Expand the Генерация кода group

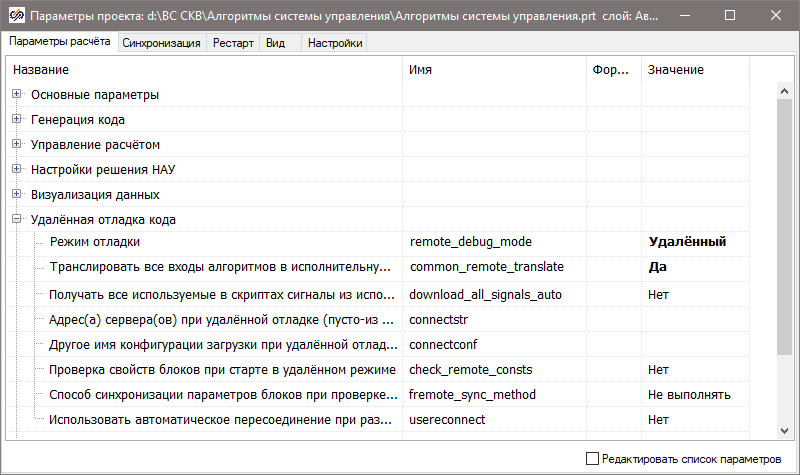point(17,119)
